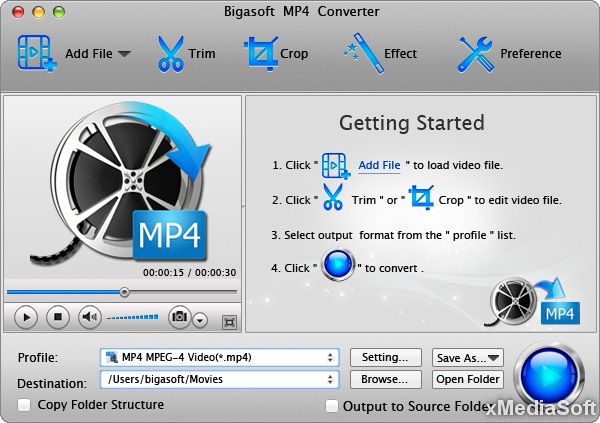Click the Destination: label
Screen dimensions: 600x423
52,383
